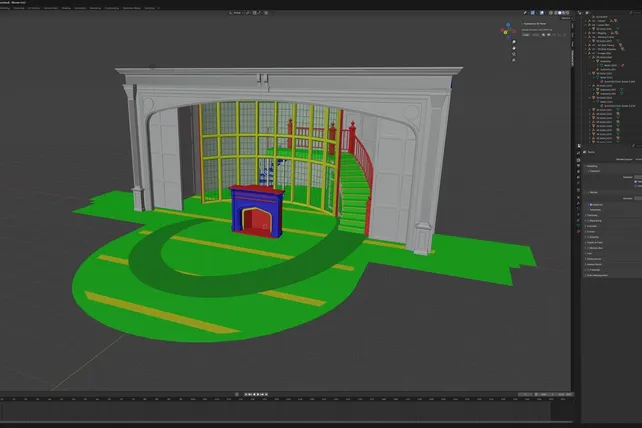Click the zoom magnifier navigation icon
The height and width of the screenshot is (428, 642).
[x=514, y=42]
